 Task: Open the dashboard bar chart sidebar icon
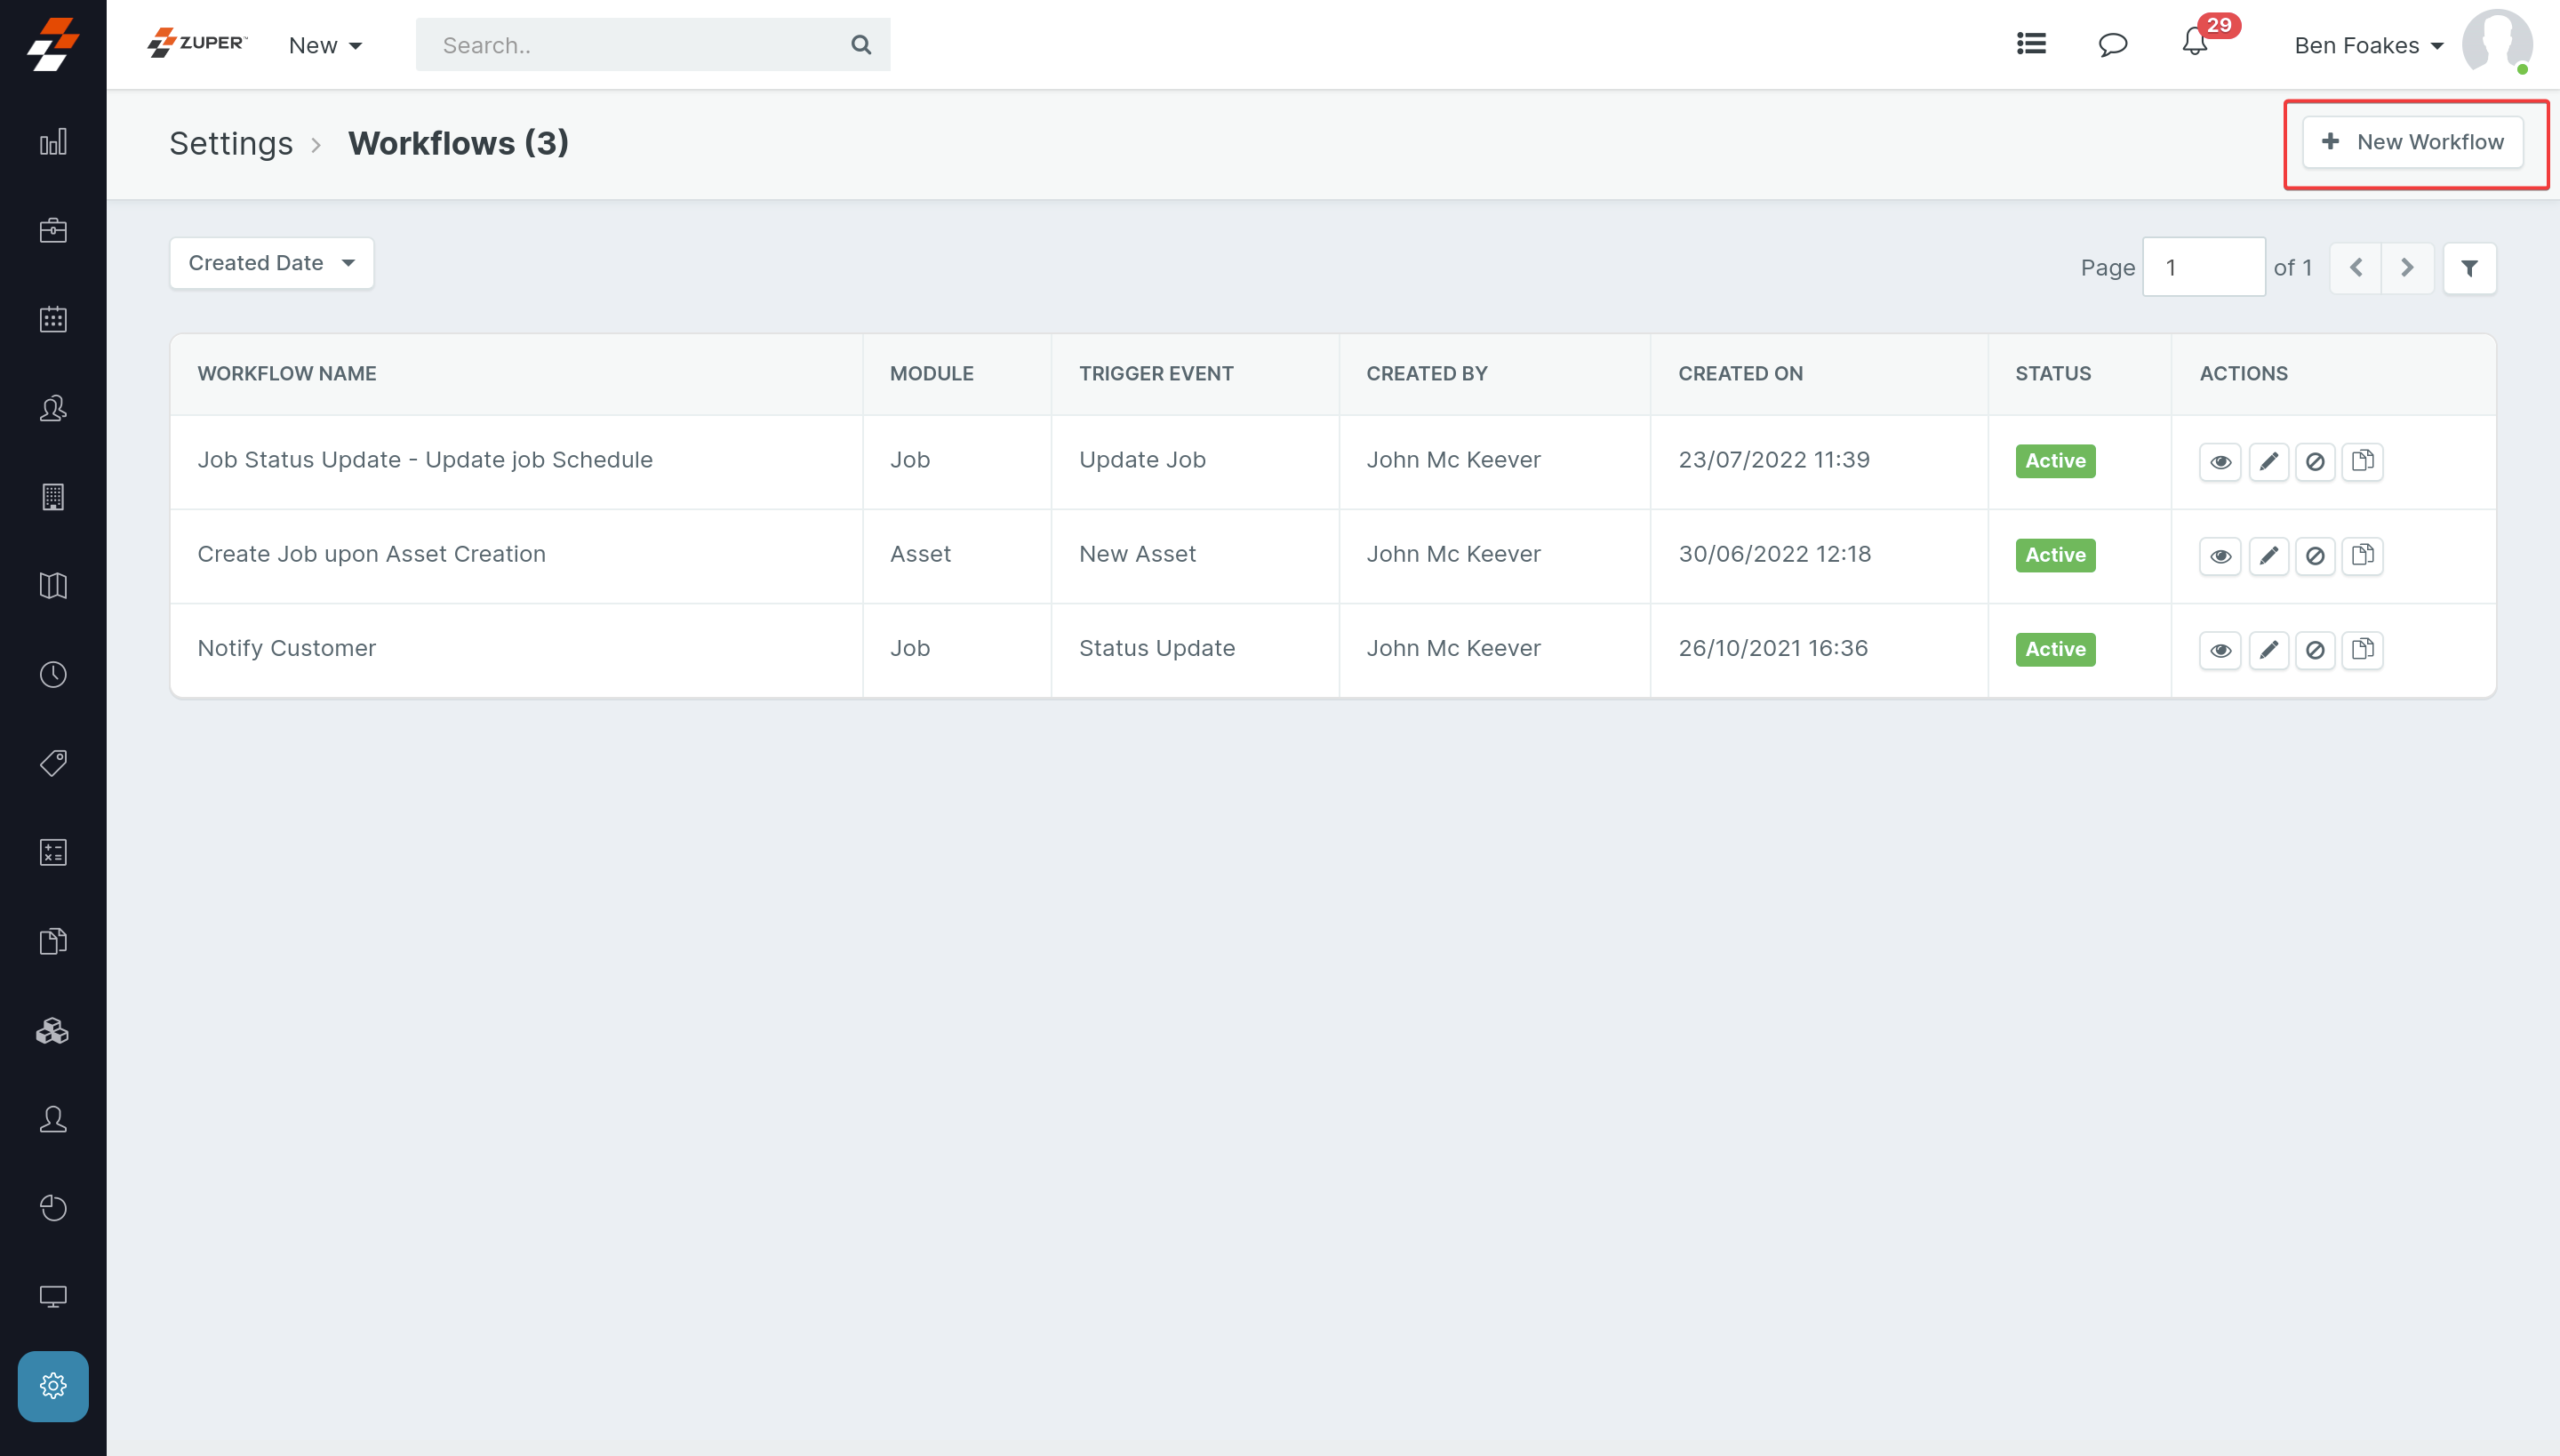[x=53, y=142]
